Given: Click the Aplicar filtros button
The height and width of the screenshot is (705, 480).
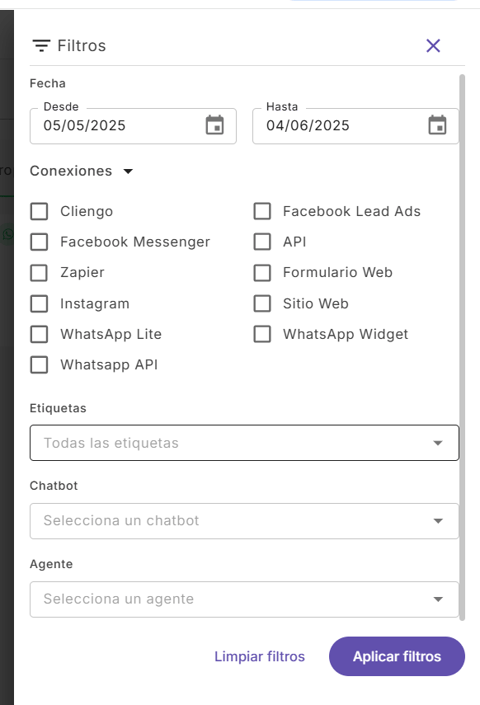Looking at the screenshot, I should click(x=397, y=656).
